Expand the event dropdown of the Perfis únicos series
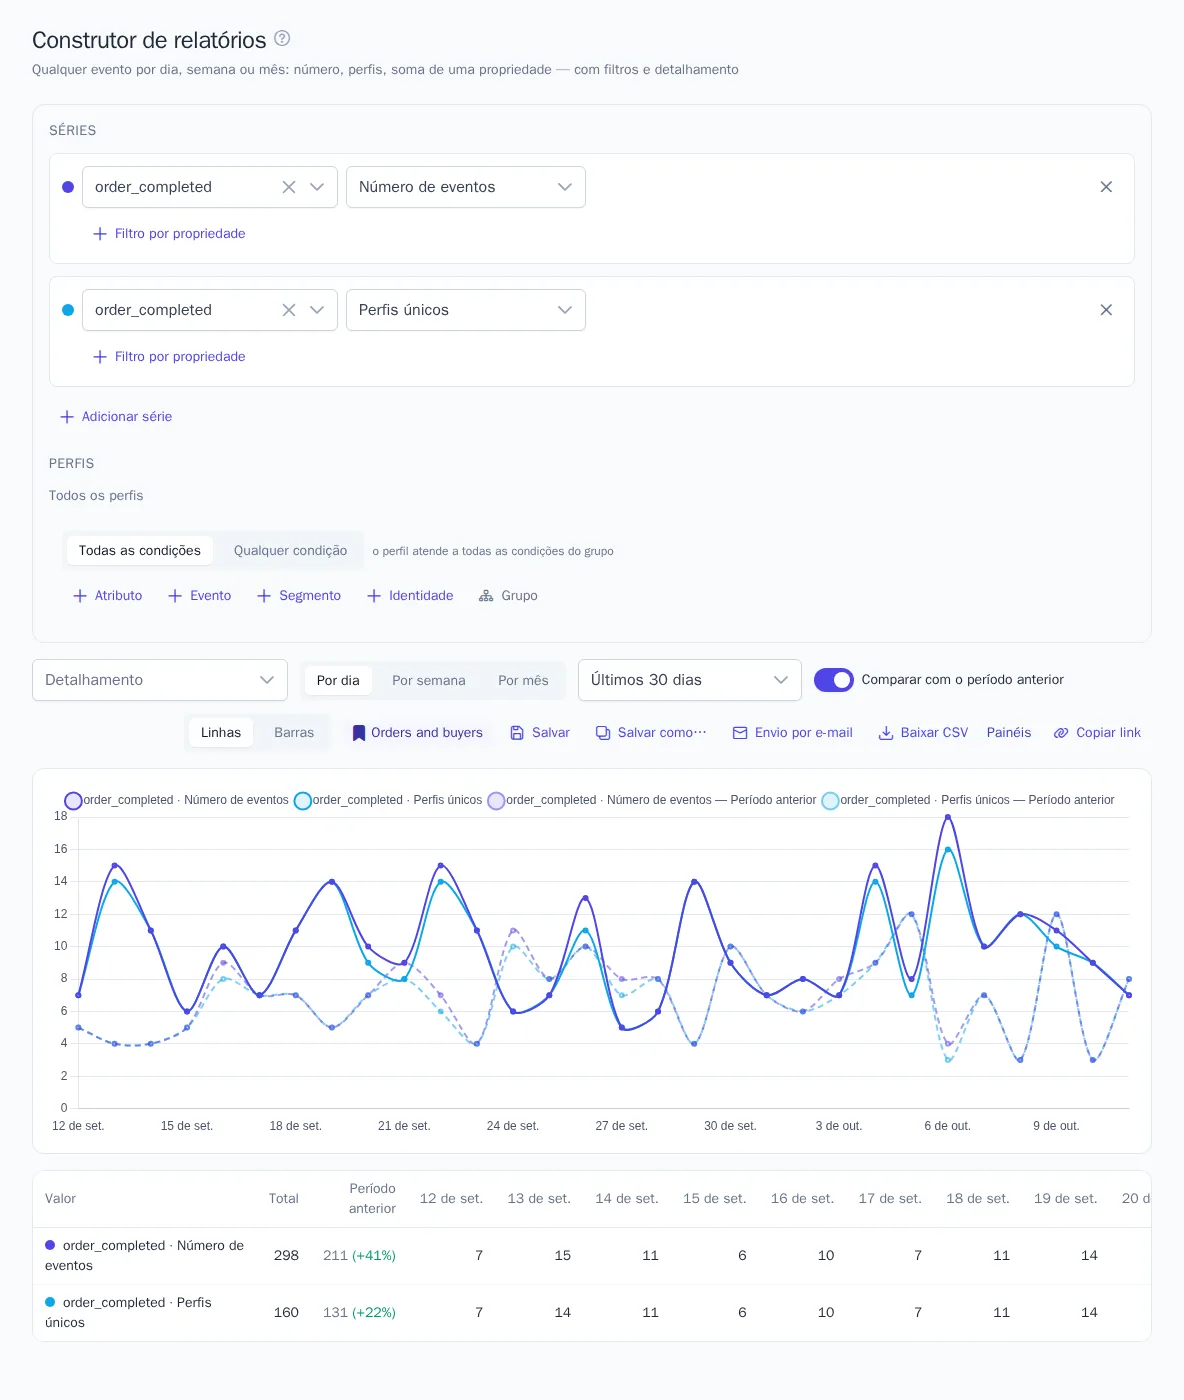 click(317, 310)
